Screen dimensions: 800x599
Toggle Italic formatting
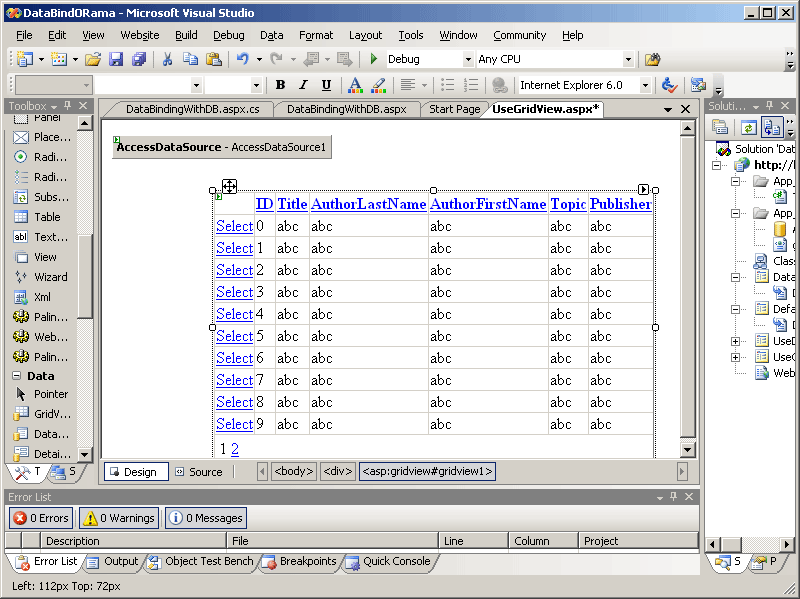(x=303, y=85)
